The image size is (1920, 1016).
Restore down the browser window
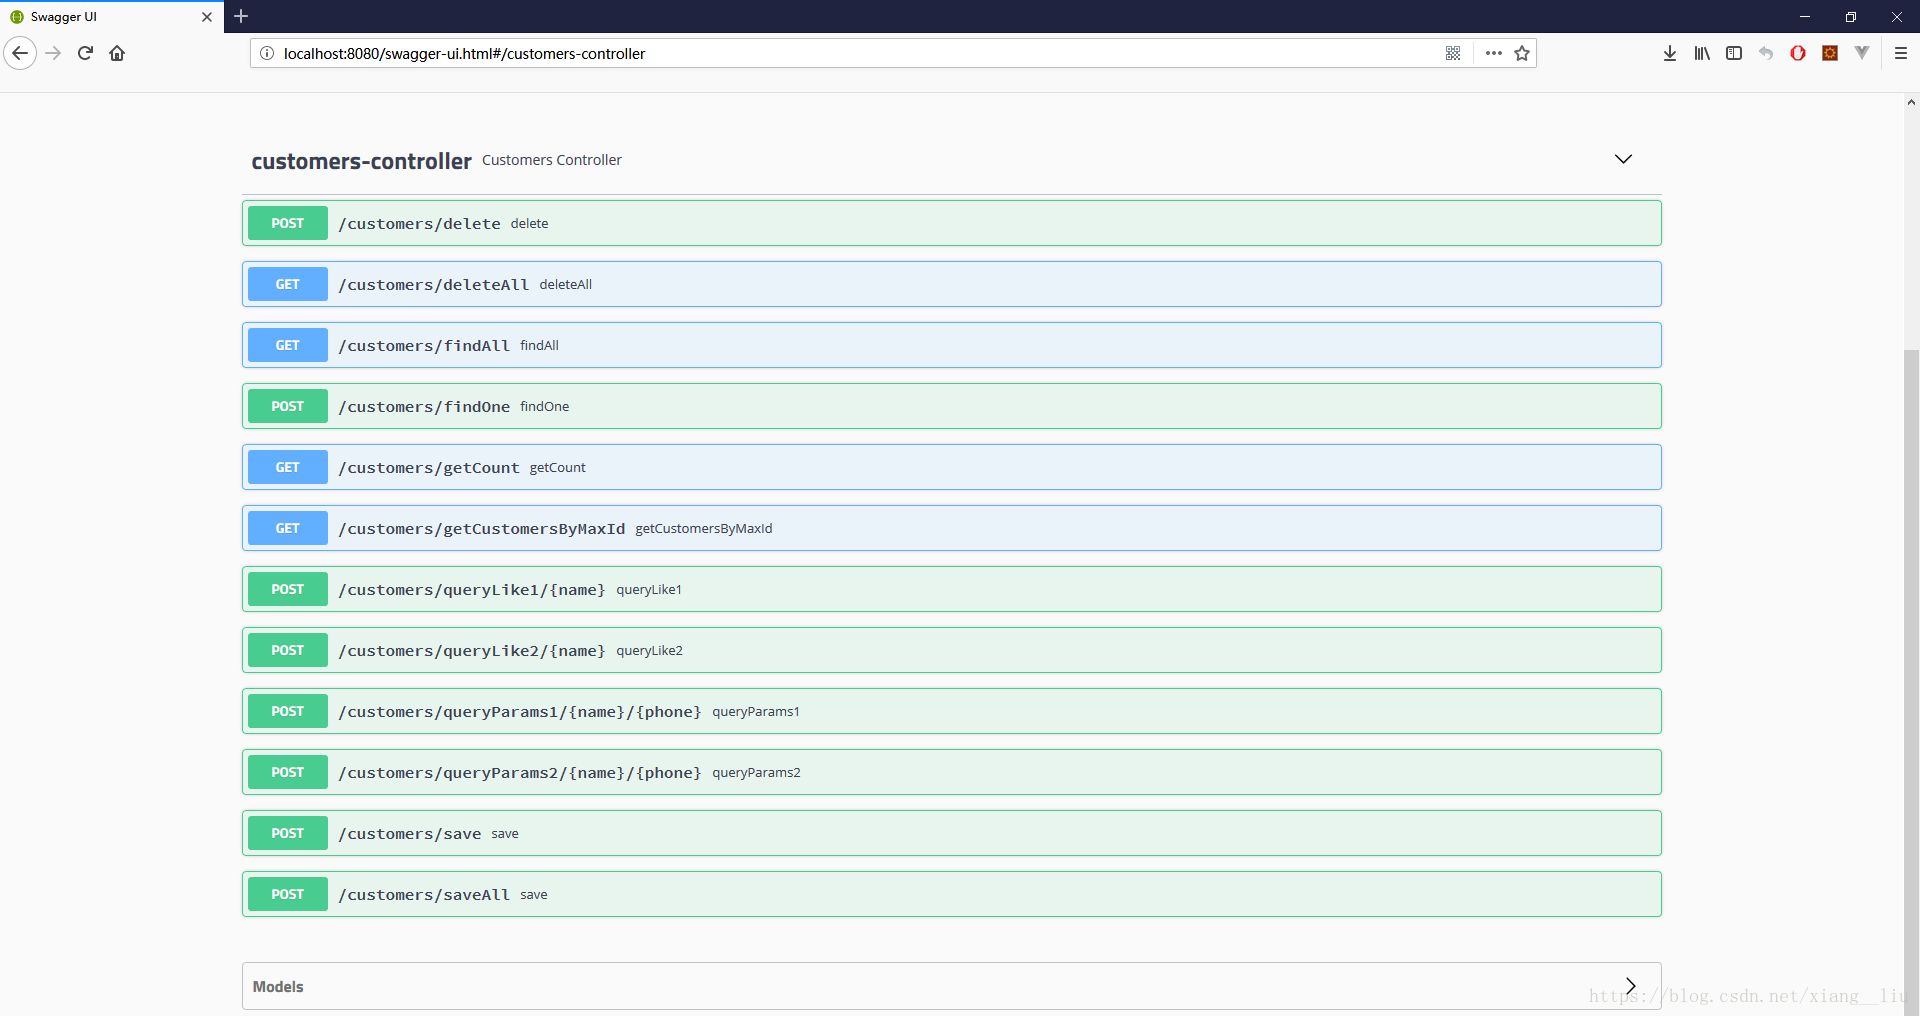tap(1851, 17)
